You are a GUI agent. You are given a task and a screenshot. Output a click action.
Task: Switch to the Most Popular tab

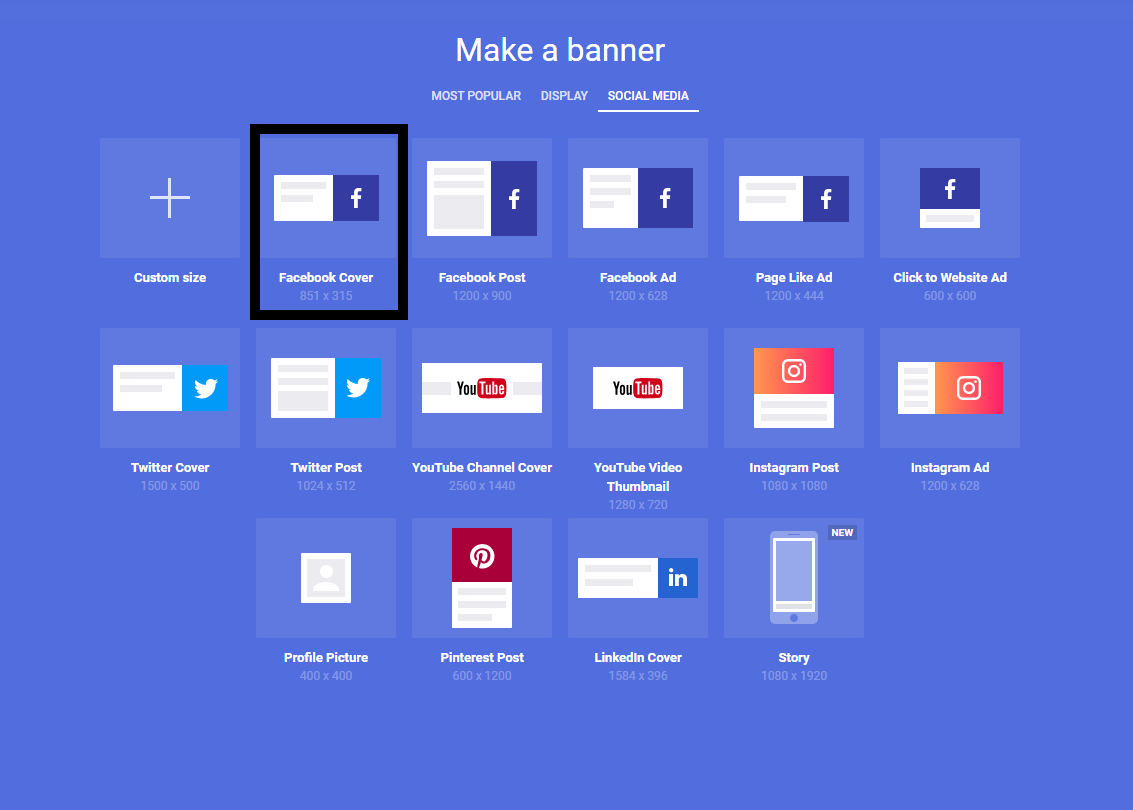pos(476,96)
